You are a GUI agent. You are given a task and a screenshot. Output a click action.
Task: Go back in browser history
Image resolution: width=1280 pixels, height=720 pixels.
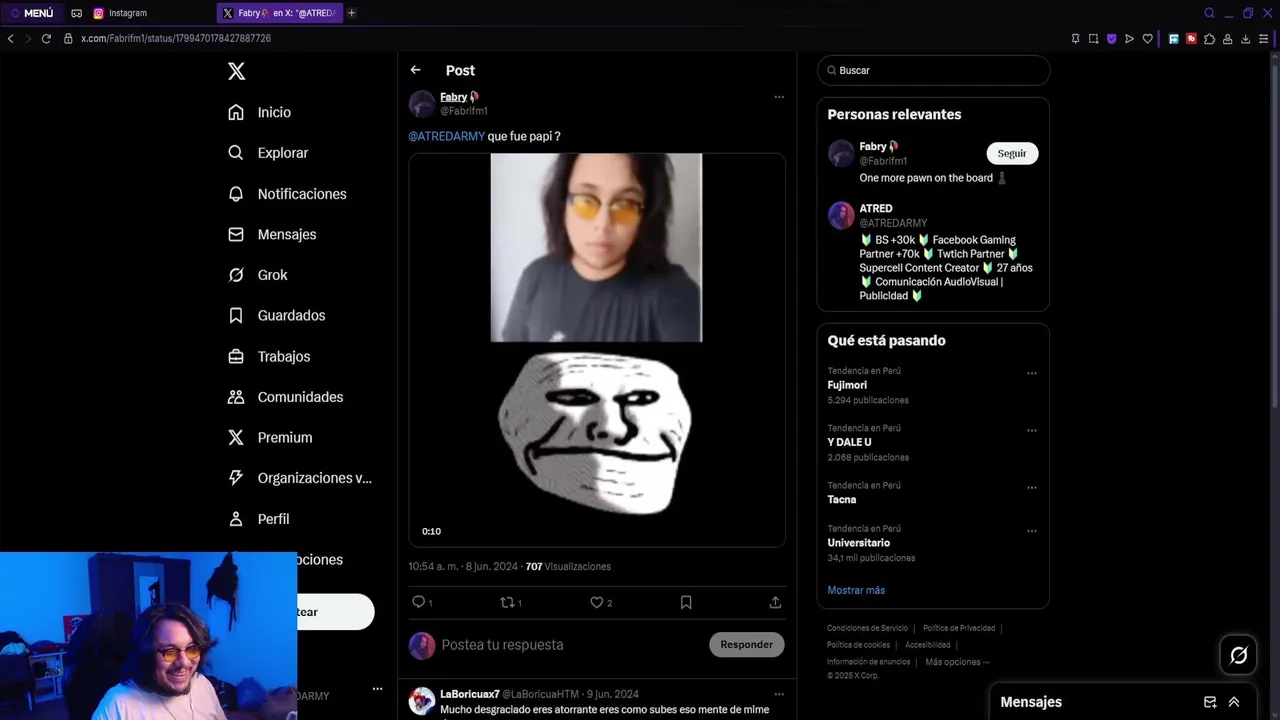point(10,38)
